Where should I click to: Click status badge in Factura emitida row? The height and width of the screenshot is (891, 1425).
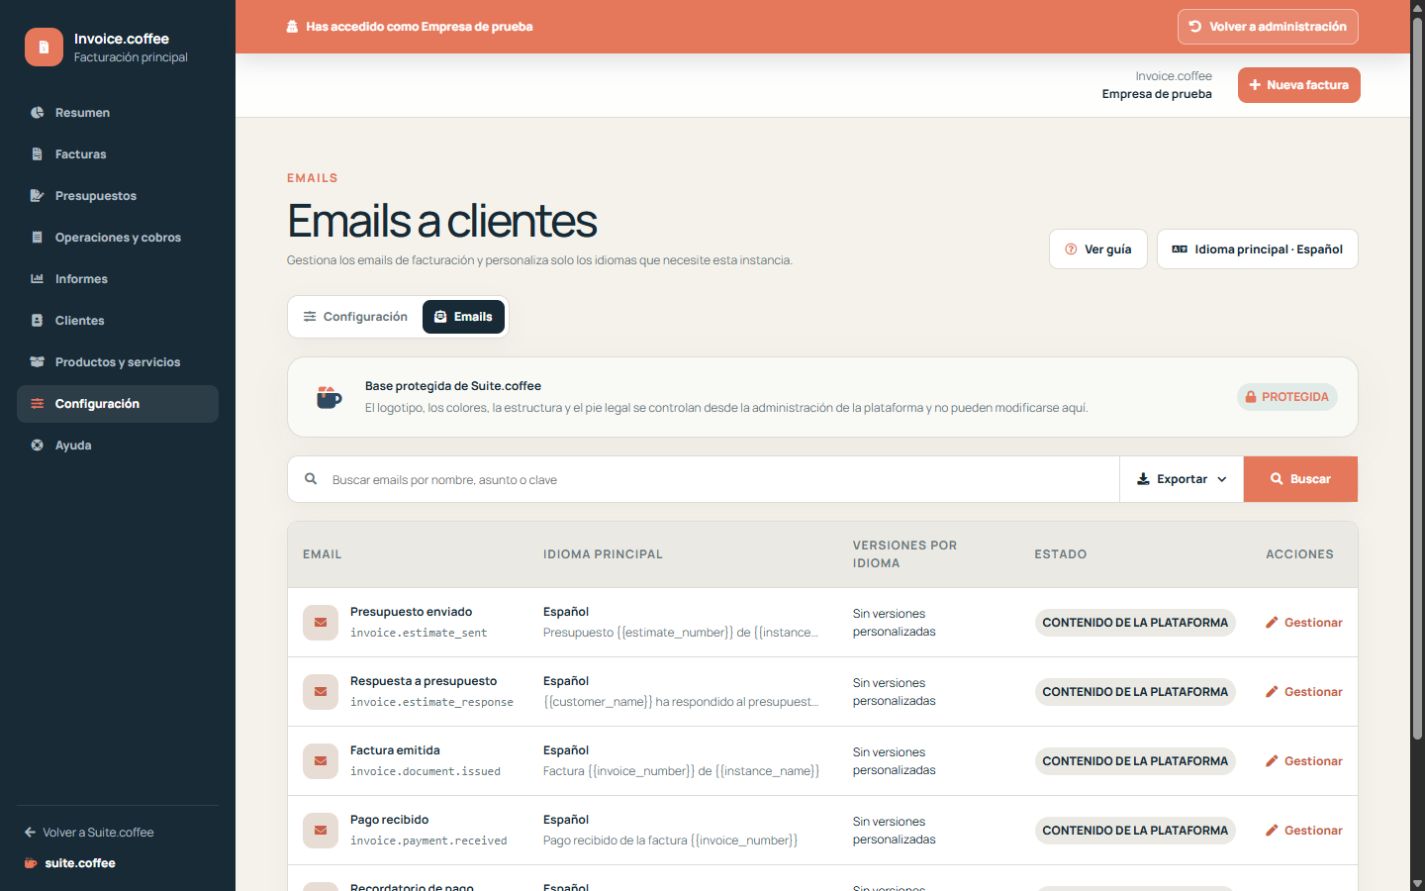click(1135, 761)
